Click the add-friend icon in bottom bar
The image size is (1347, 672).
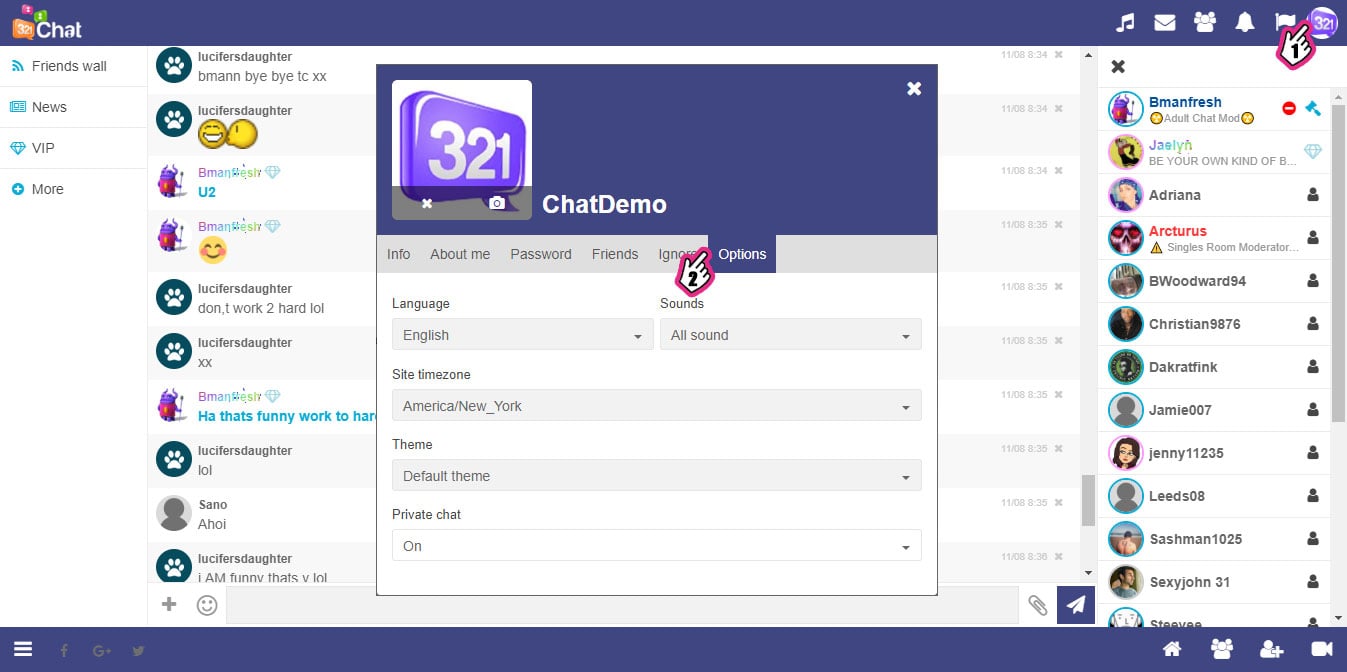1272,649
